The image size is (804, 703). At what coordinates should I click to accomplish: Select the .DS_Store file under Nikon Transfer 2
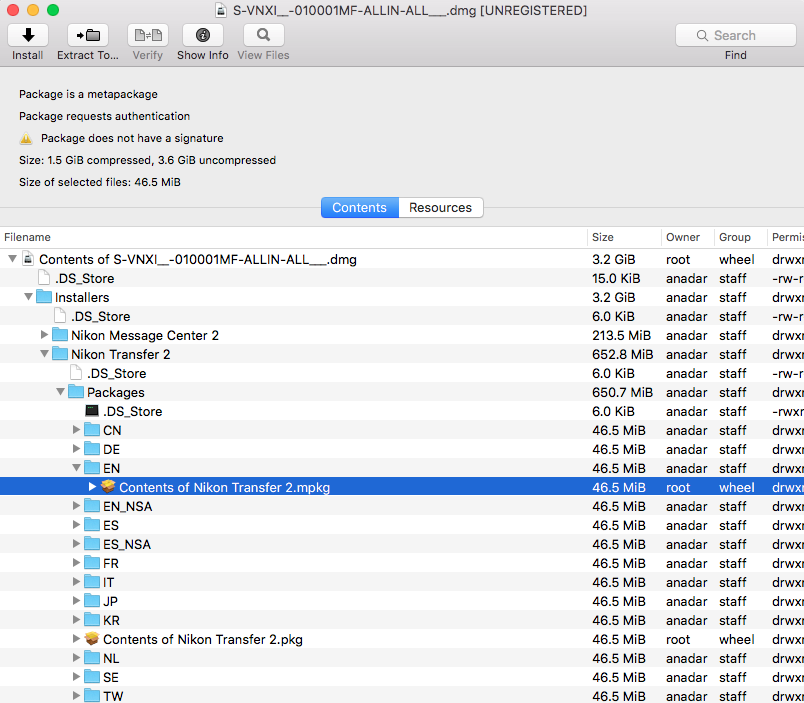click(402, 373)
